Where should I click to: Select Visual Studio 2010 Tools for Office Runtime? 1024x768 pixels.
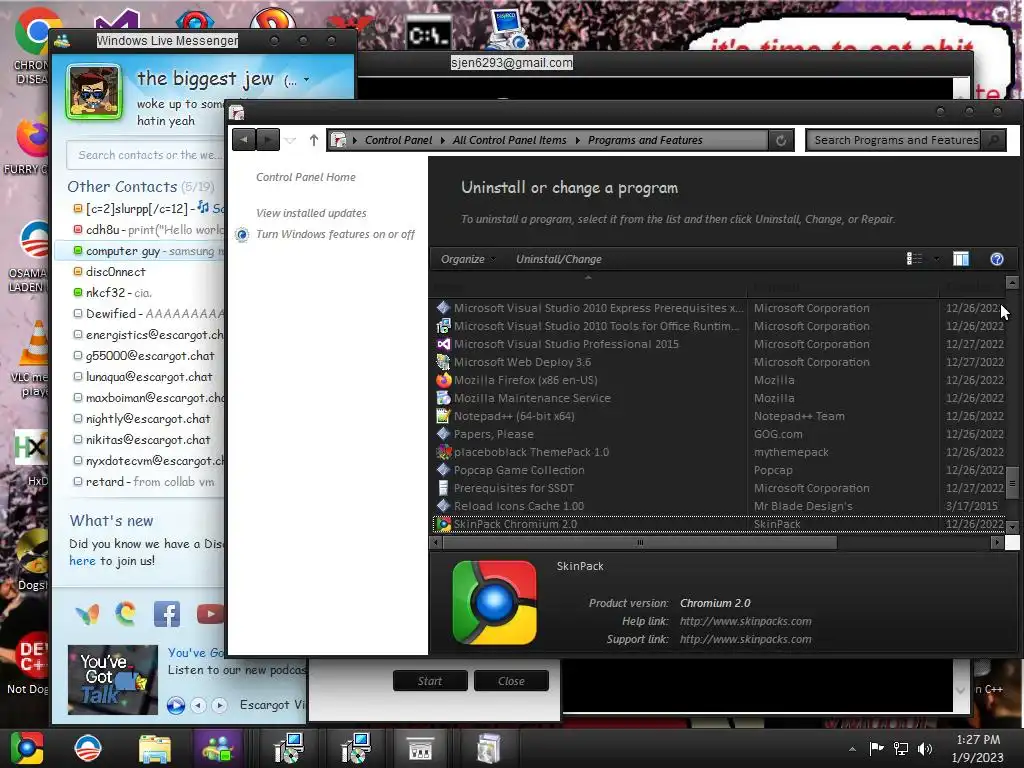718,326
